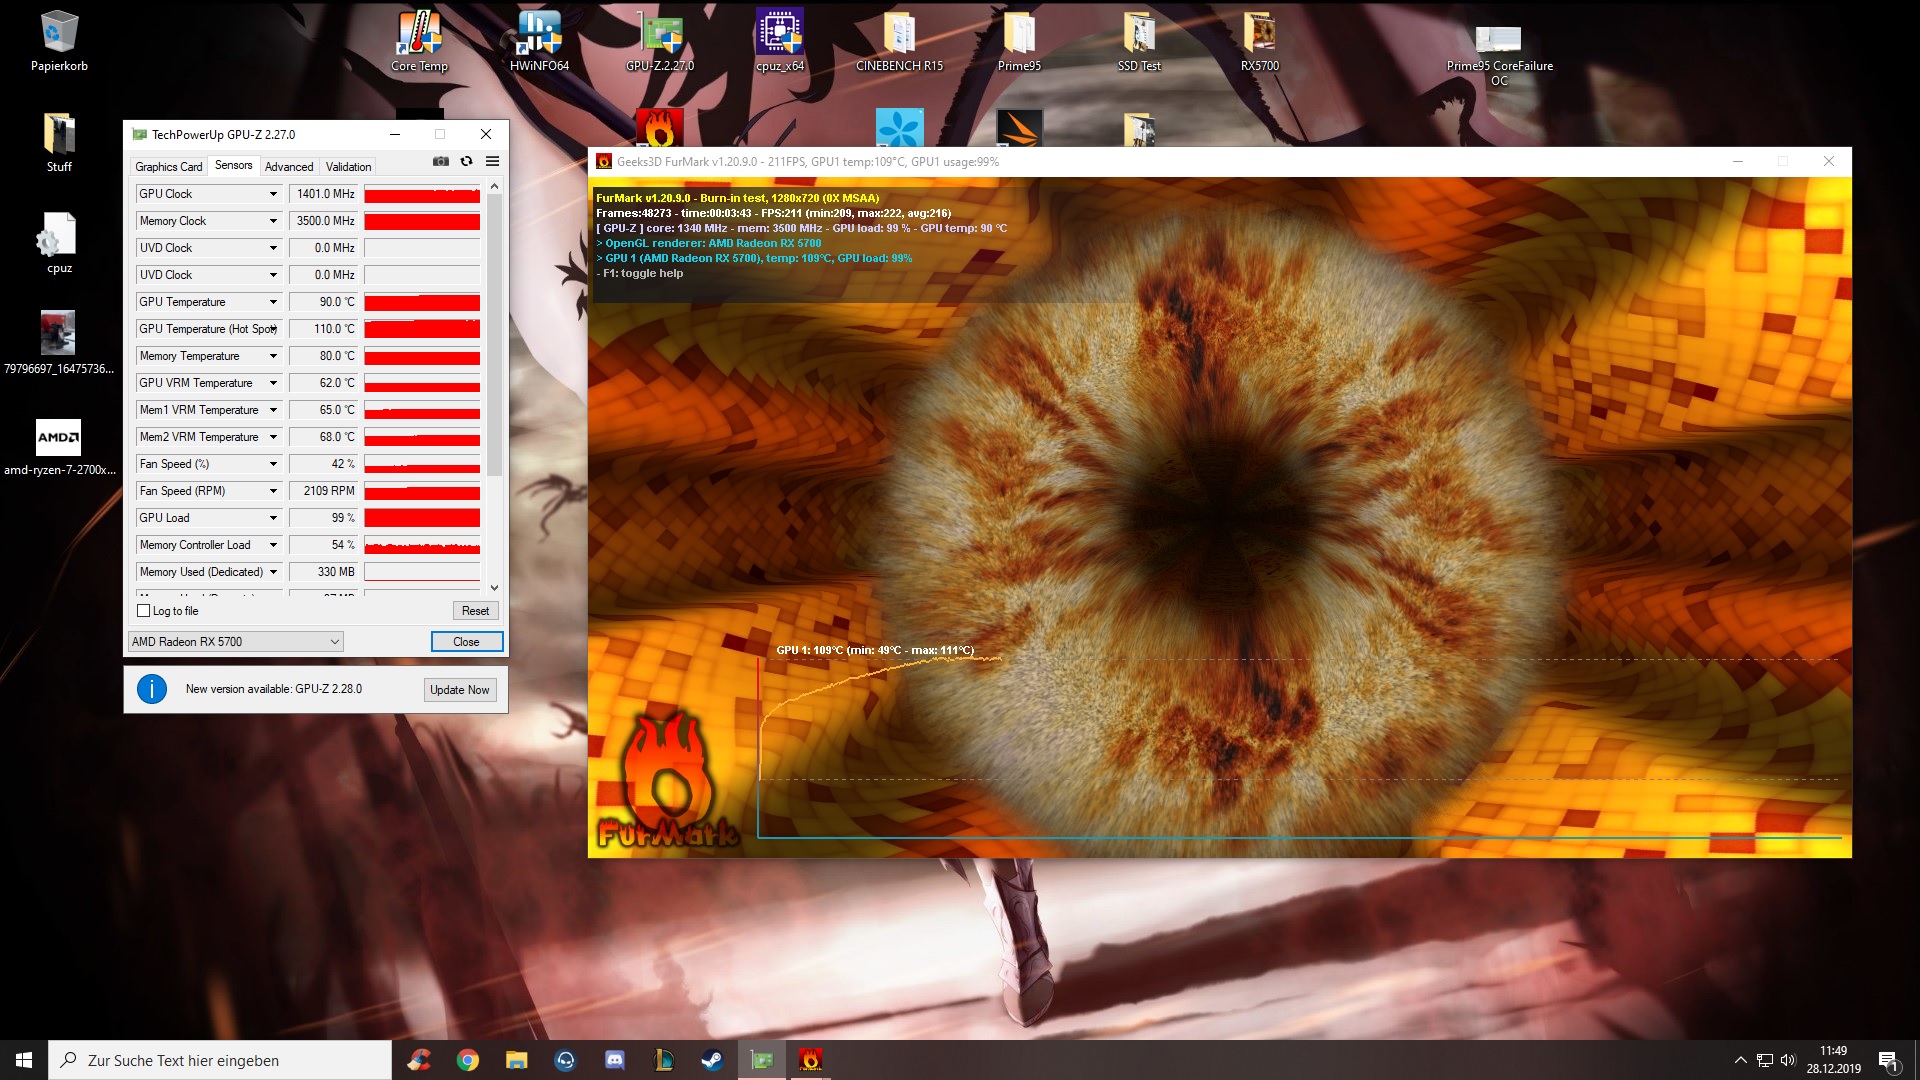1920x1080 pixels.
Task: Click the blue info icon beside the update notice
Action: point(152,689)
